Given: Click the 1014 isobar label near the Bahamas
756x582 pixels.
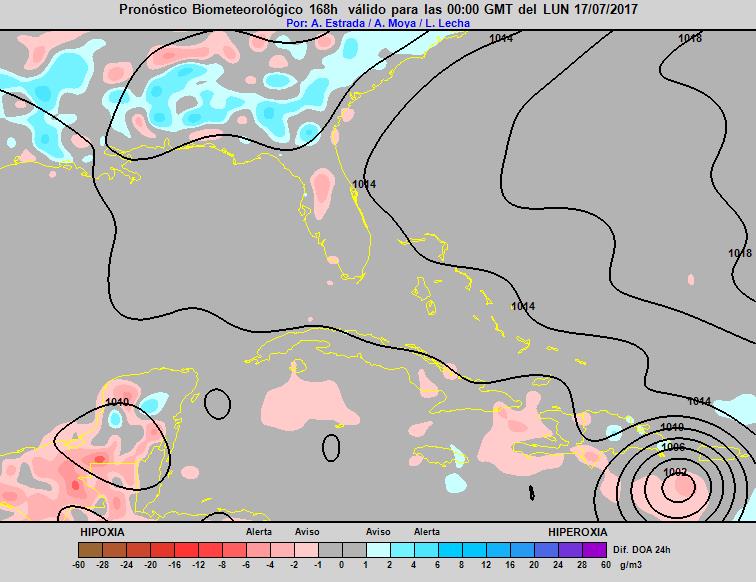Looking at the screenshot, I should coord(523,306).
